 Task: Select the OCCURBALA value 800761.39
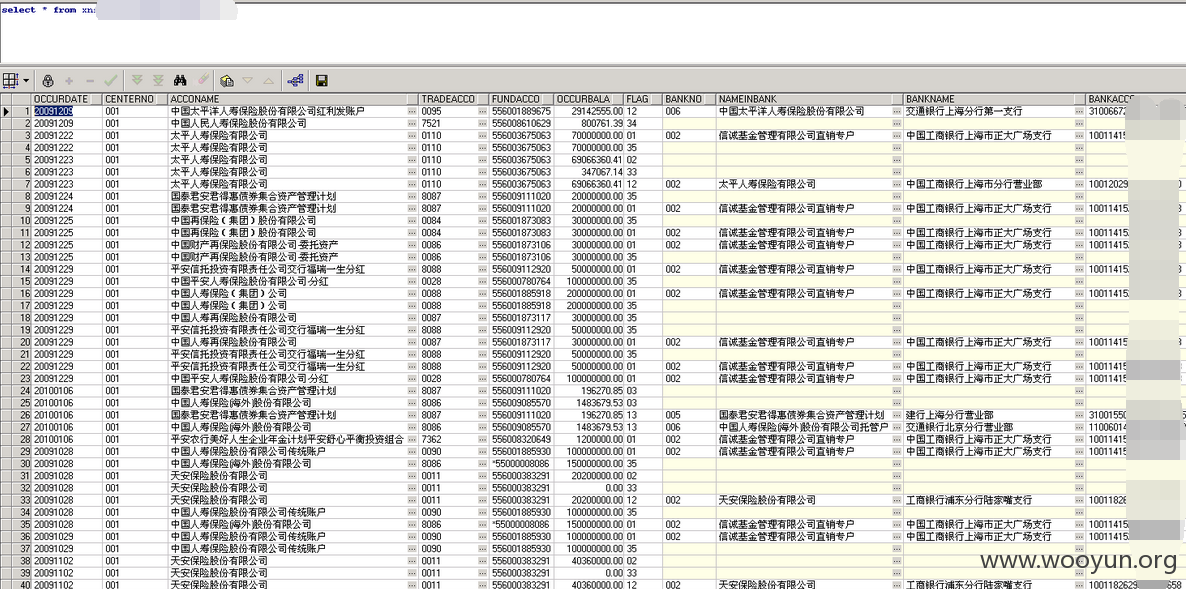[x=588, y=123]
